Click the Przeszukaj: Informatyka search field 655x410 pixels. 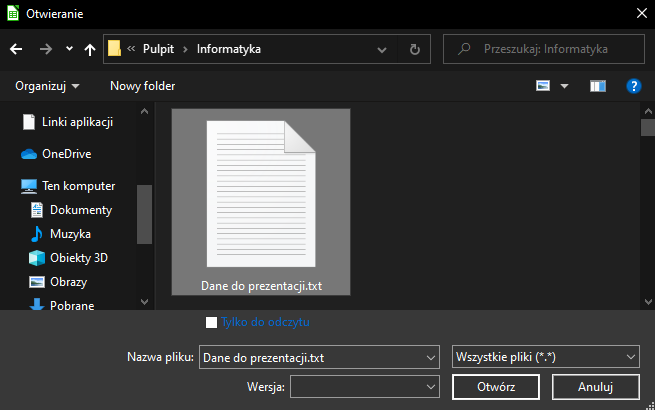543,49
